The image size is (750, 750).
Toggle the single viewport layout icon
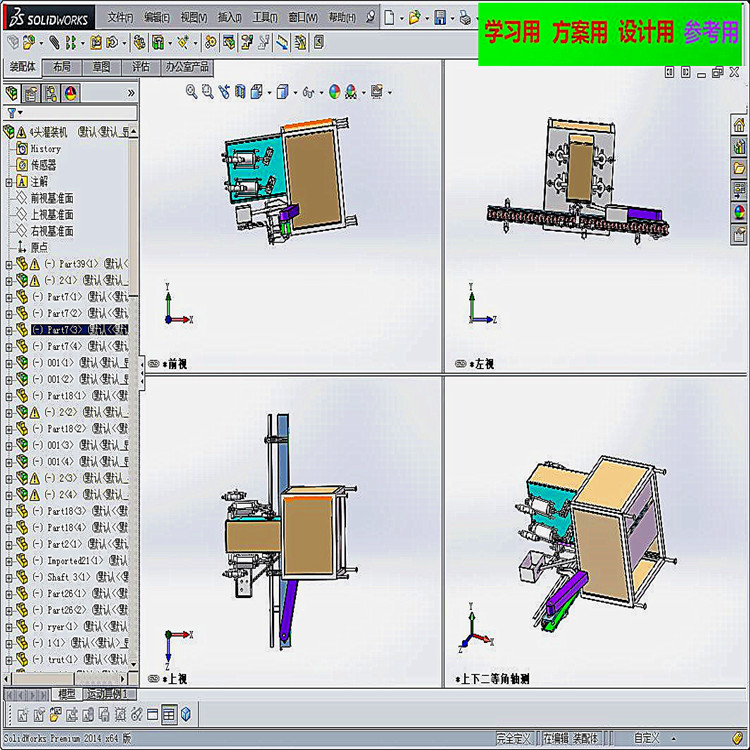[153, 715]
